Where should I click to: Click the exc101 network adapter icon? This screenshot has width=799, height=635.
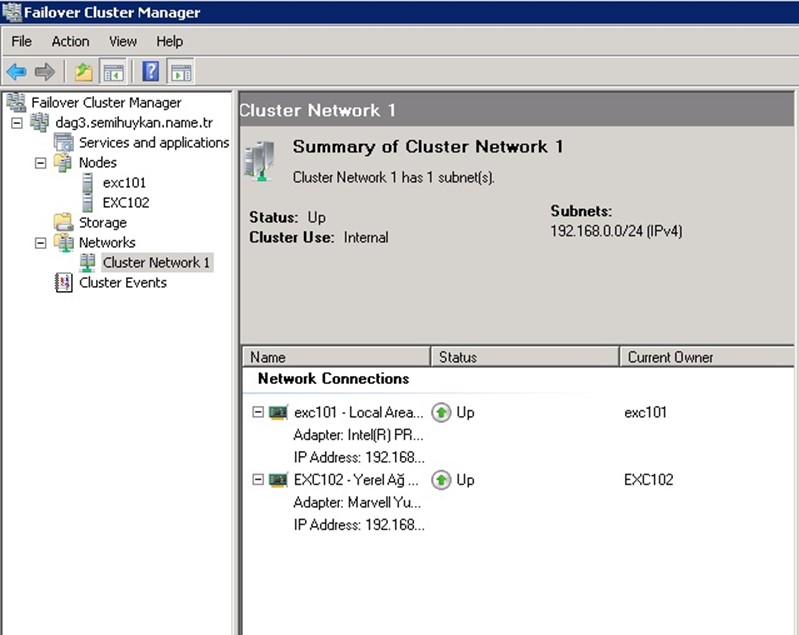tap(279, 413)
